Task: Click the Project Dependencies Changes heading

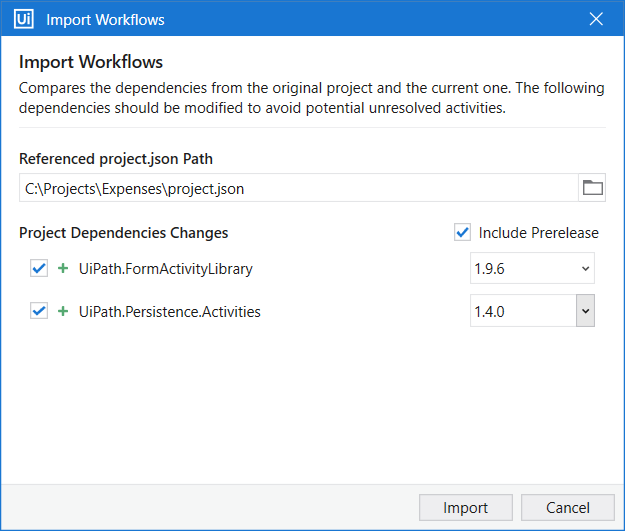Action: click(x=124, y=233)
